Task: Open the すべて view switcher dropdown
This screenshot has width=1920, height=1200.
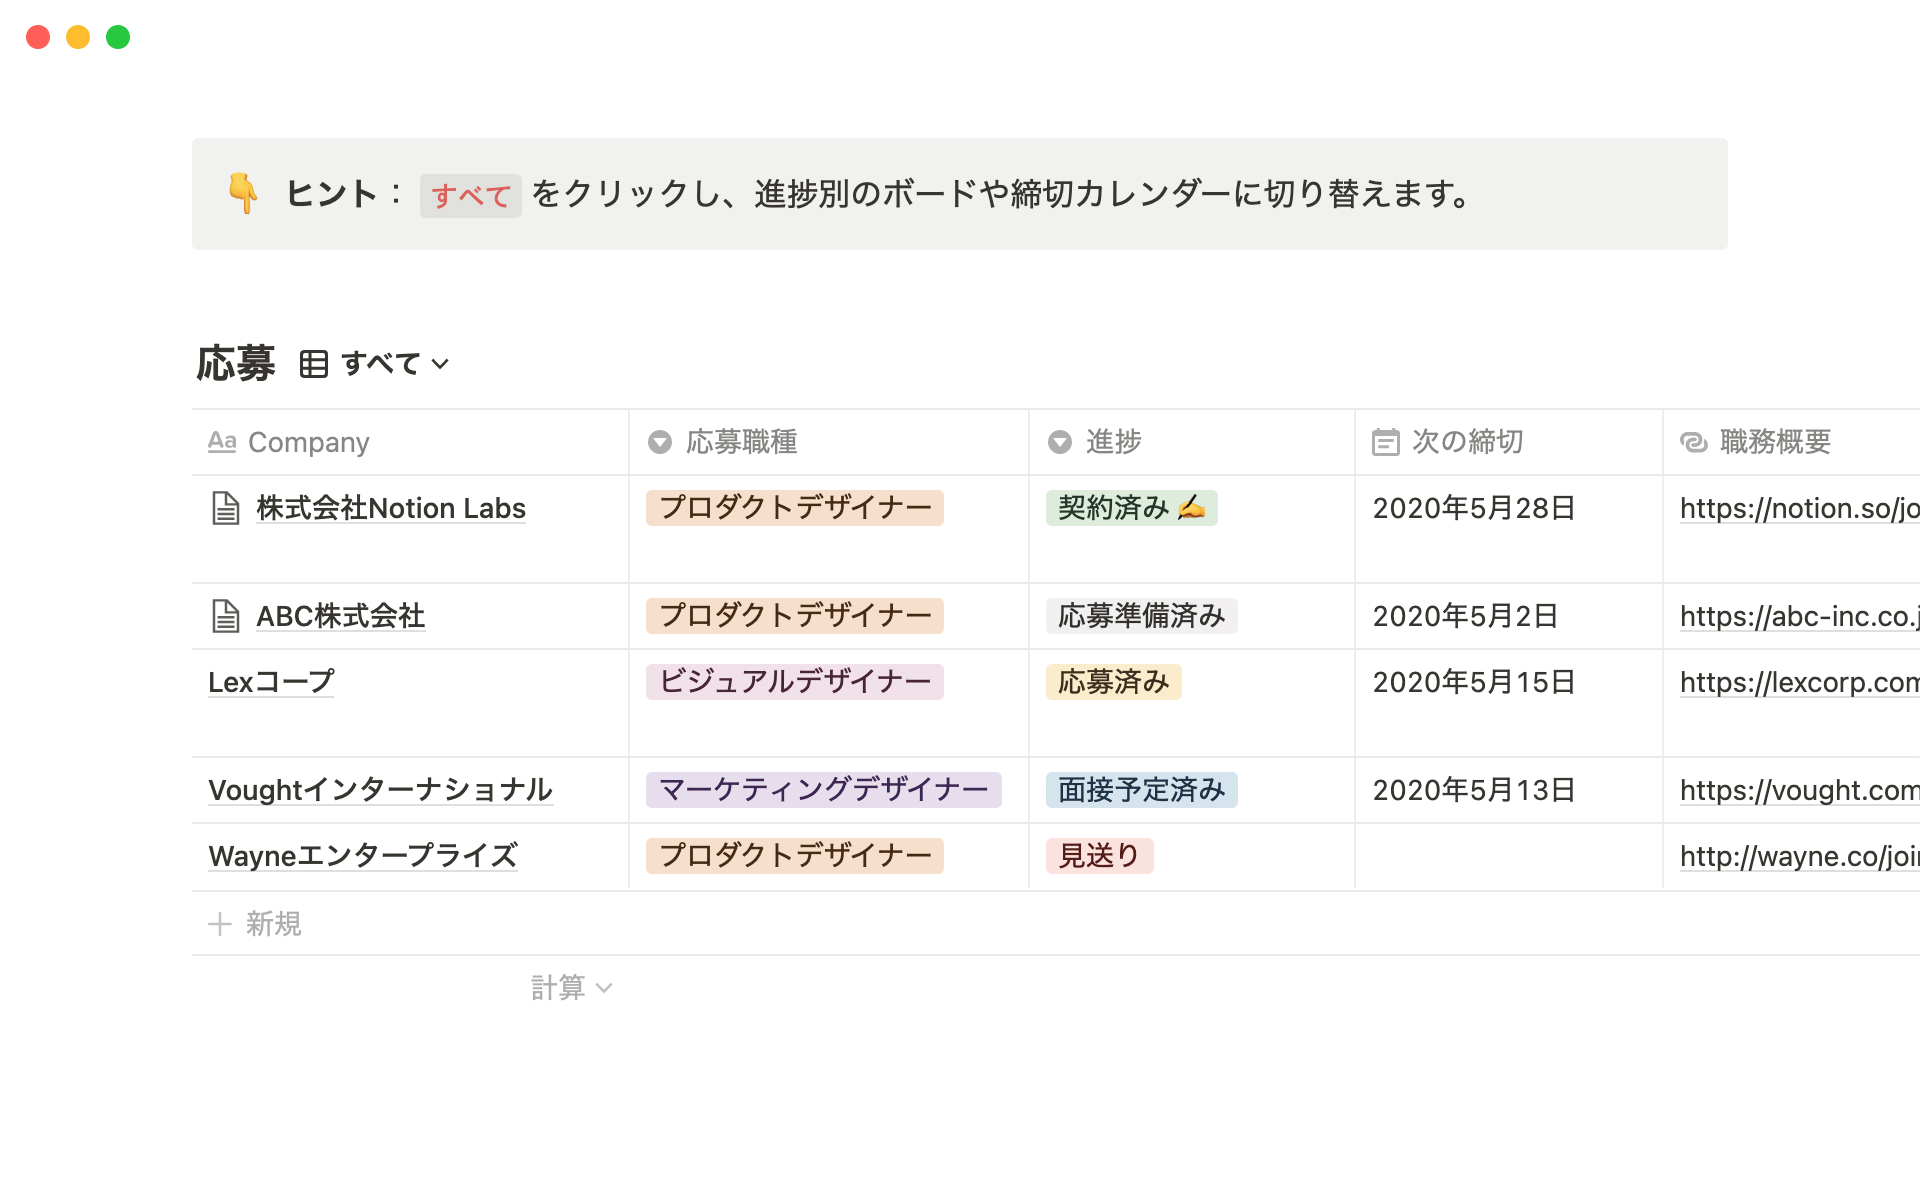Action: coord(395,364)
